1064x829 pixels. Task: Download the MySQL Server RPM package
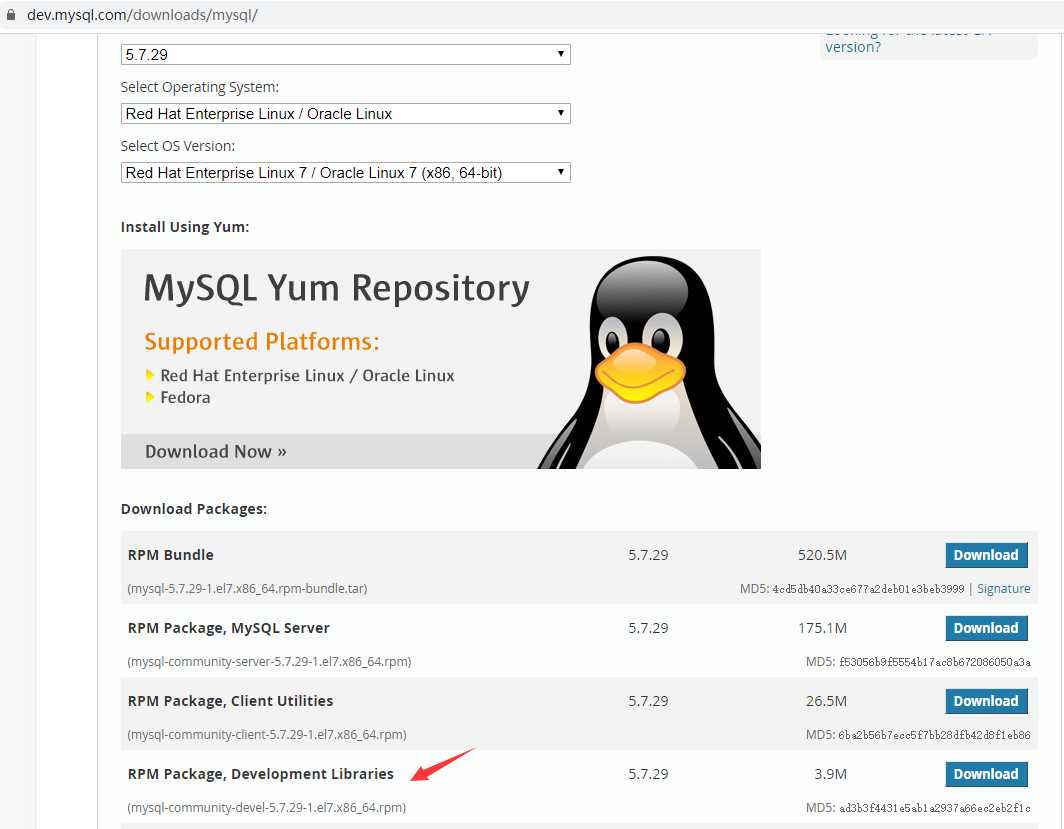point(986,628)
